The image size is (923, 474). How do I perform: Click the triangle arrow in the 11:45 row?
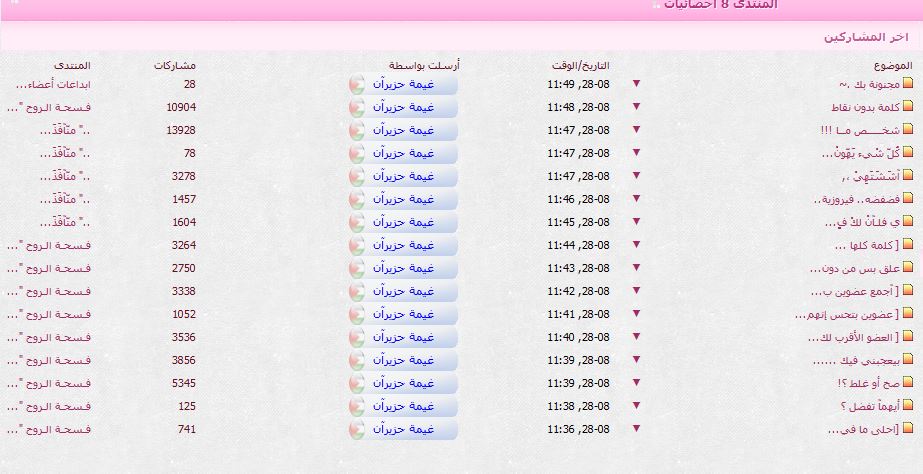(x=635, y=223)
